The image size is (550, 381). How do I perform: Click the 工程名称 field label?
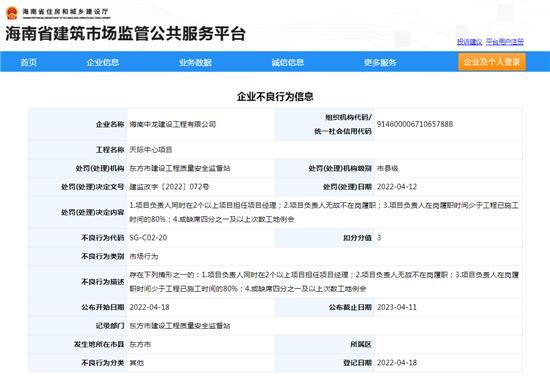tap(110, 150)
